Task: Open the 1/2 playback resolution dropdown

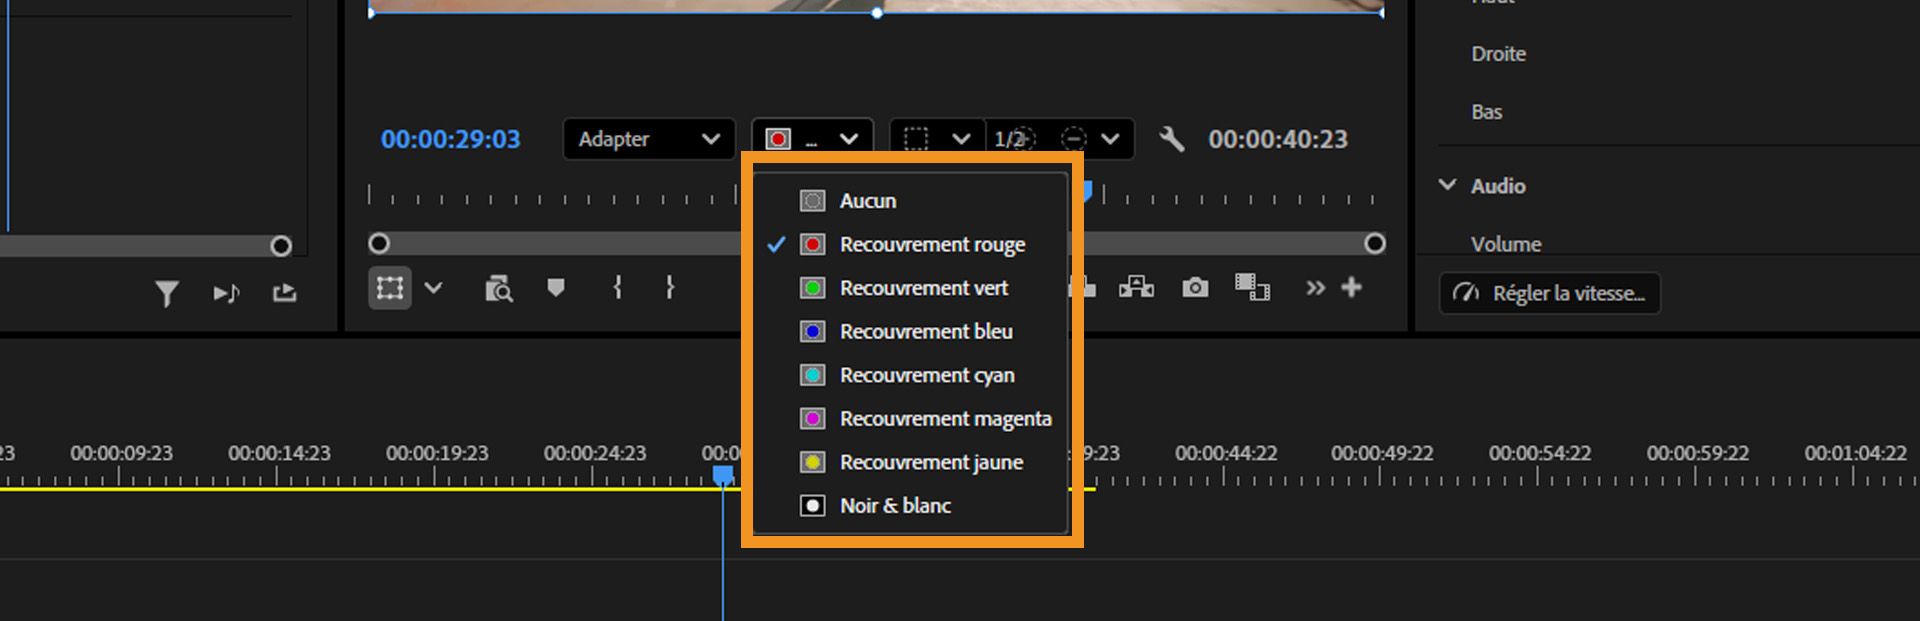Action: coord(1060,139)
